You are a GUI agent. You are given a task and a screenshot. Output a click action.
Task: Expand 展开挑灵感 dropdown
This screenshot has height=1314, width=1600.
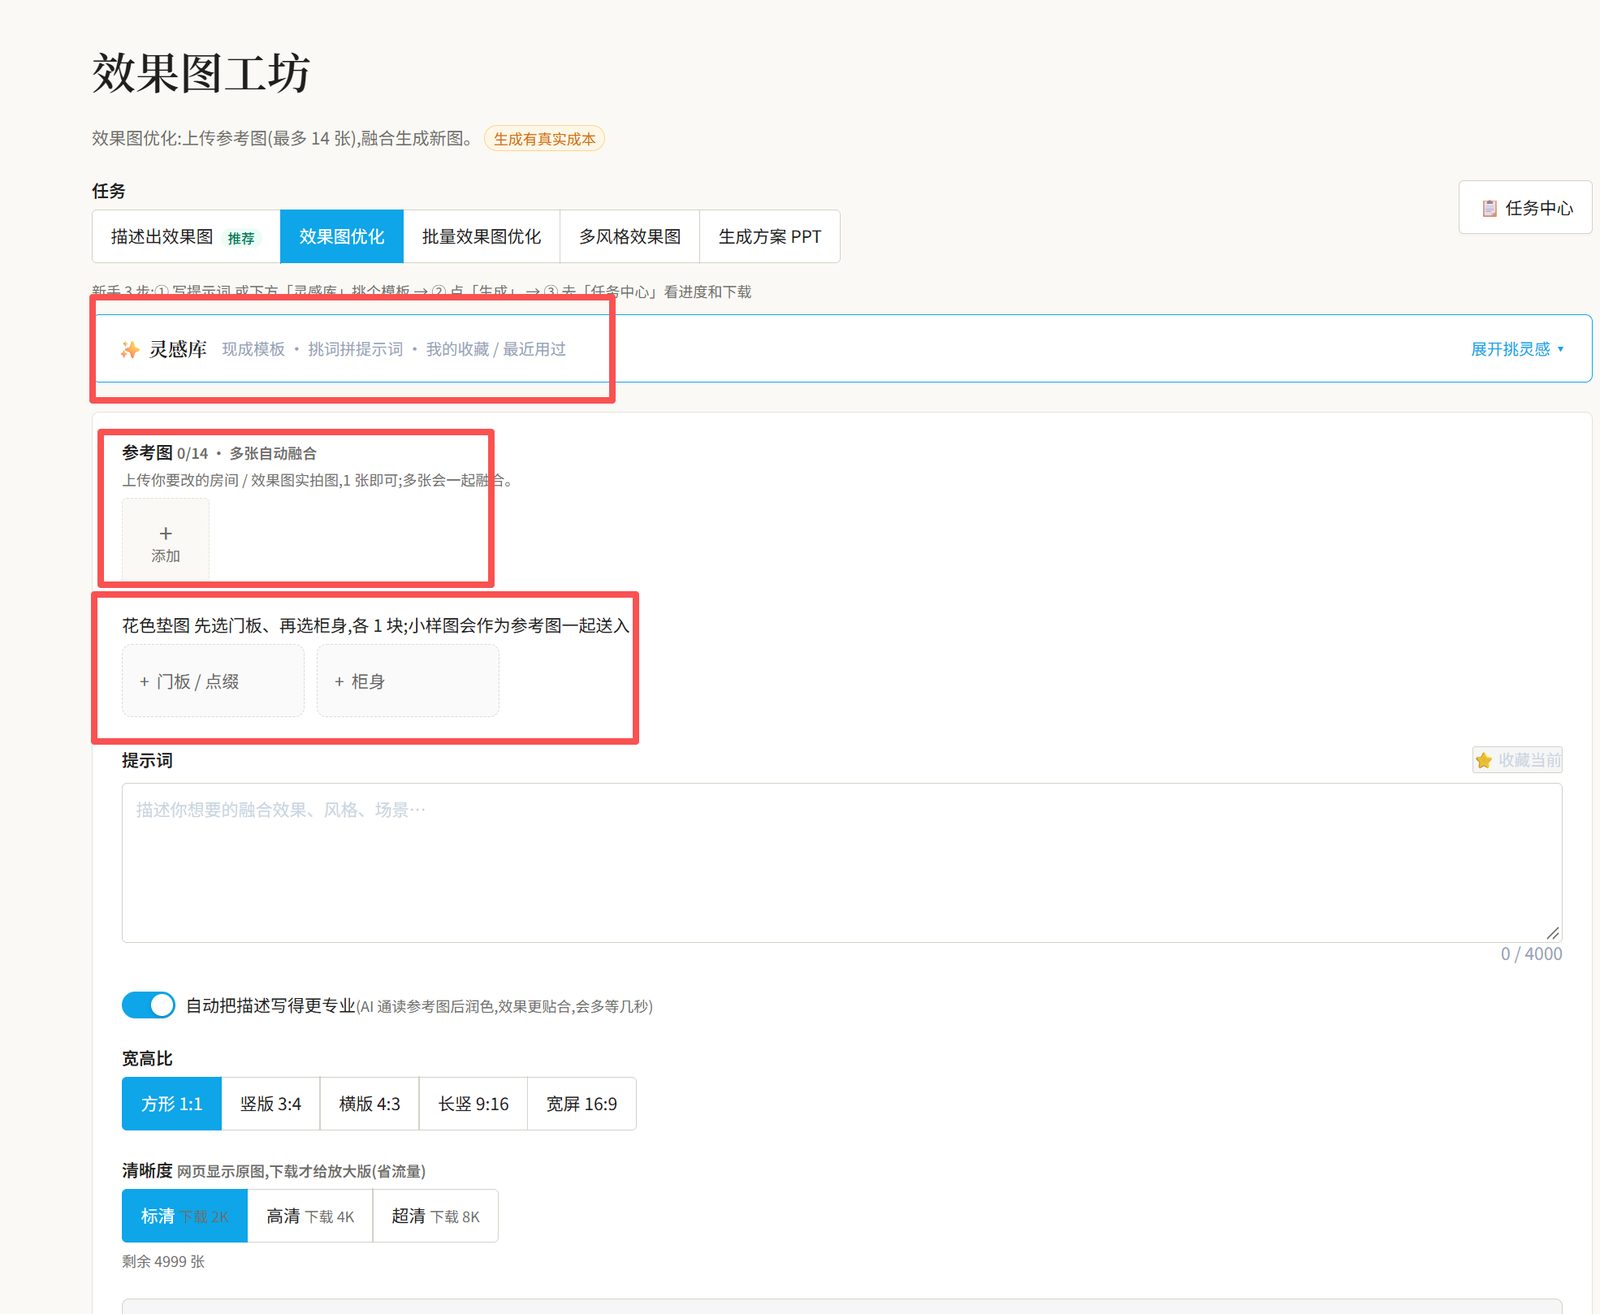click(x=1517, y=349)
